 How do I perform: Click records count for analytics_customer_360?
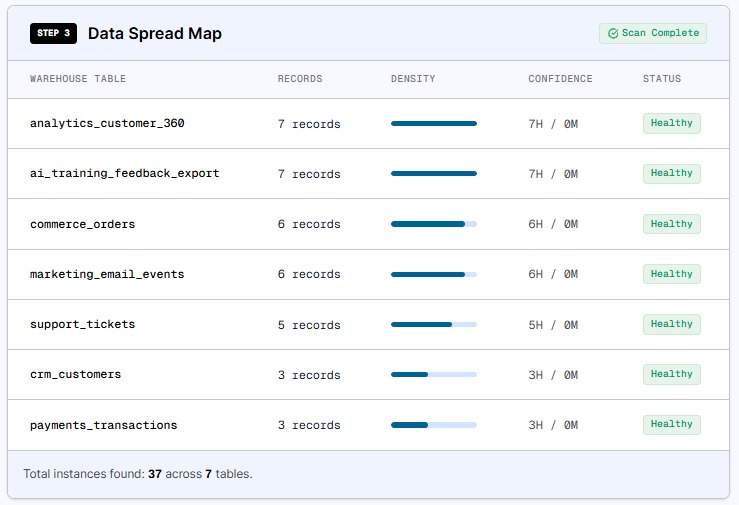pyautogui.click(x=309, y=124)
